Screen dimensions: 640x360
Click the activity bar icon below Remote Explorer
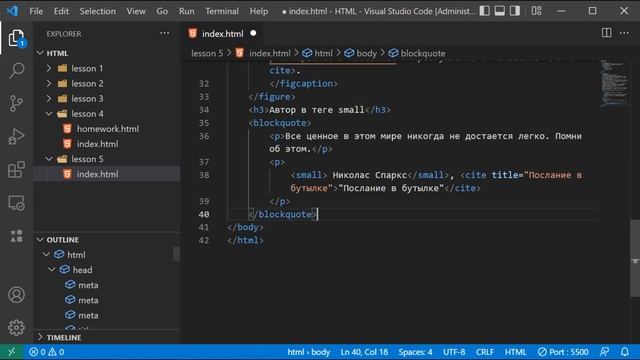click(16, 236)
